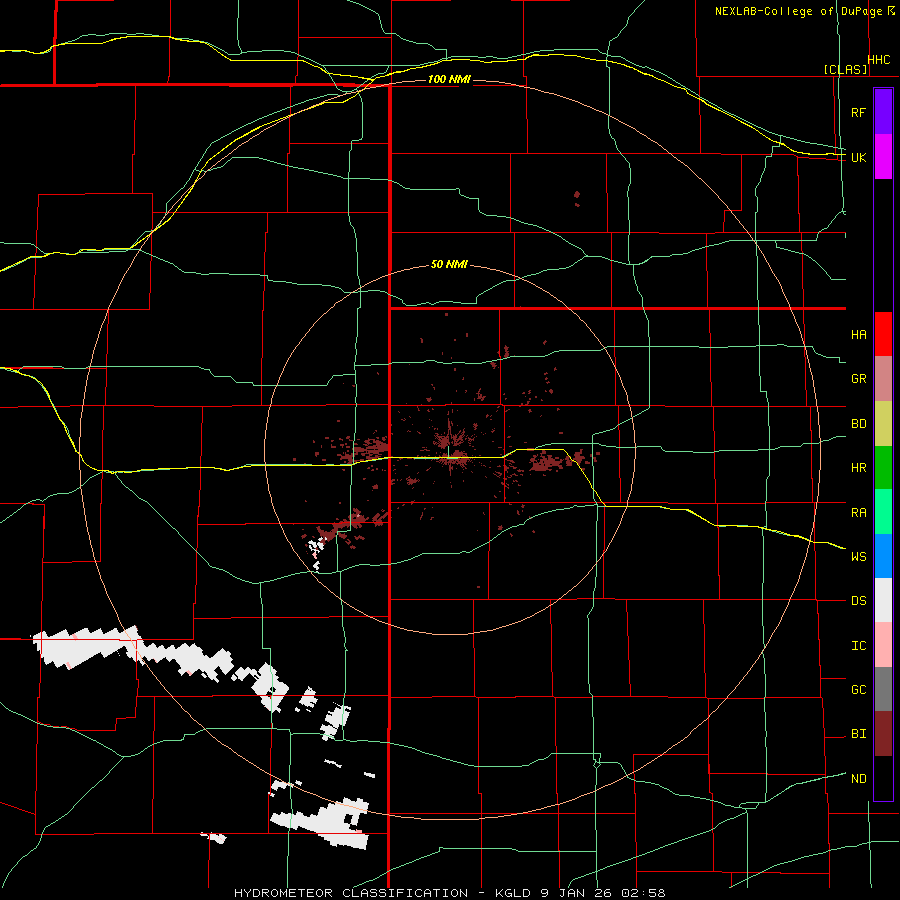900x900 pixels.
Task: Click the 100 NMI range ring label
Action: [449, 79]
